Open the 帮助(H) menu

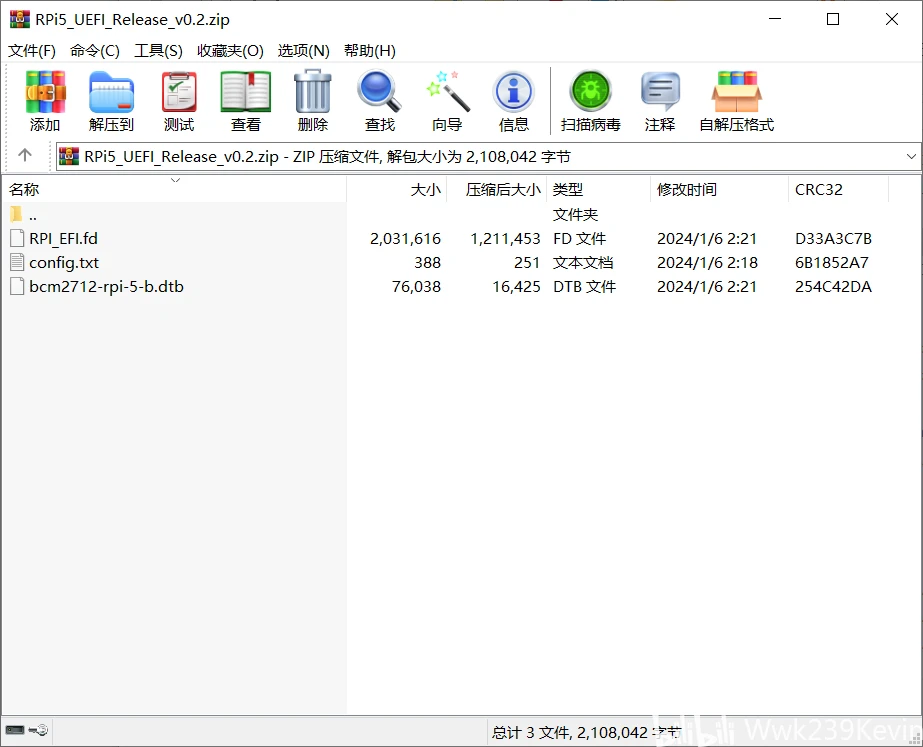370,51
